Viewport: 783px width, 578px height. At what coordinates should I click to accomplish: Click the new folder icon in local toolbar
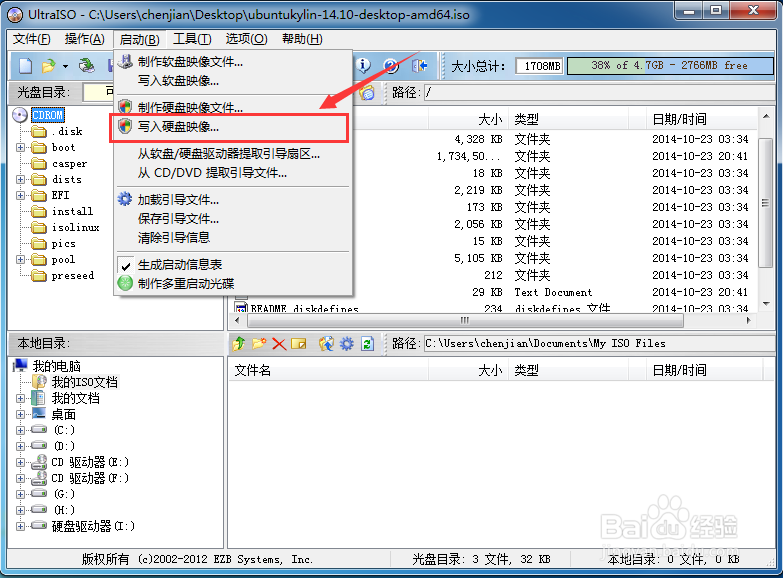tap(259, 344)
